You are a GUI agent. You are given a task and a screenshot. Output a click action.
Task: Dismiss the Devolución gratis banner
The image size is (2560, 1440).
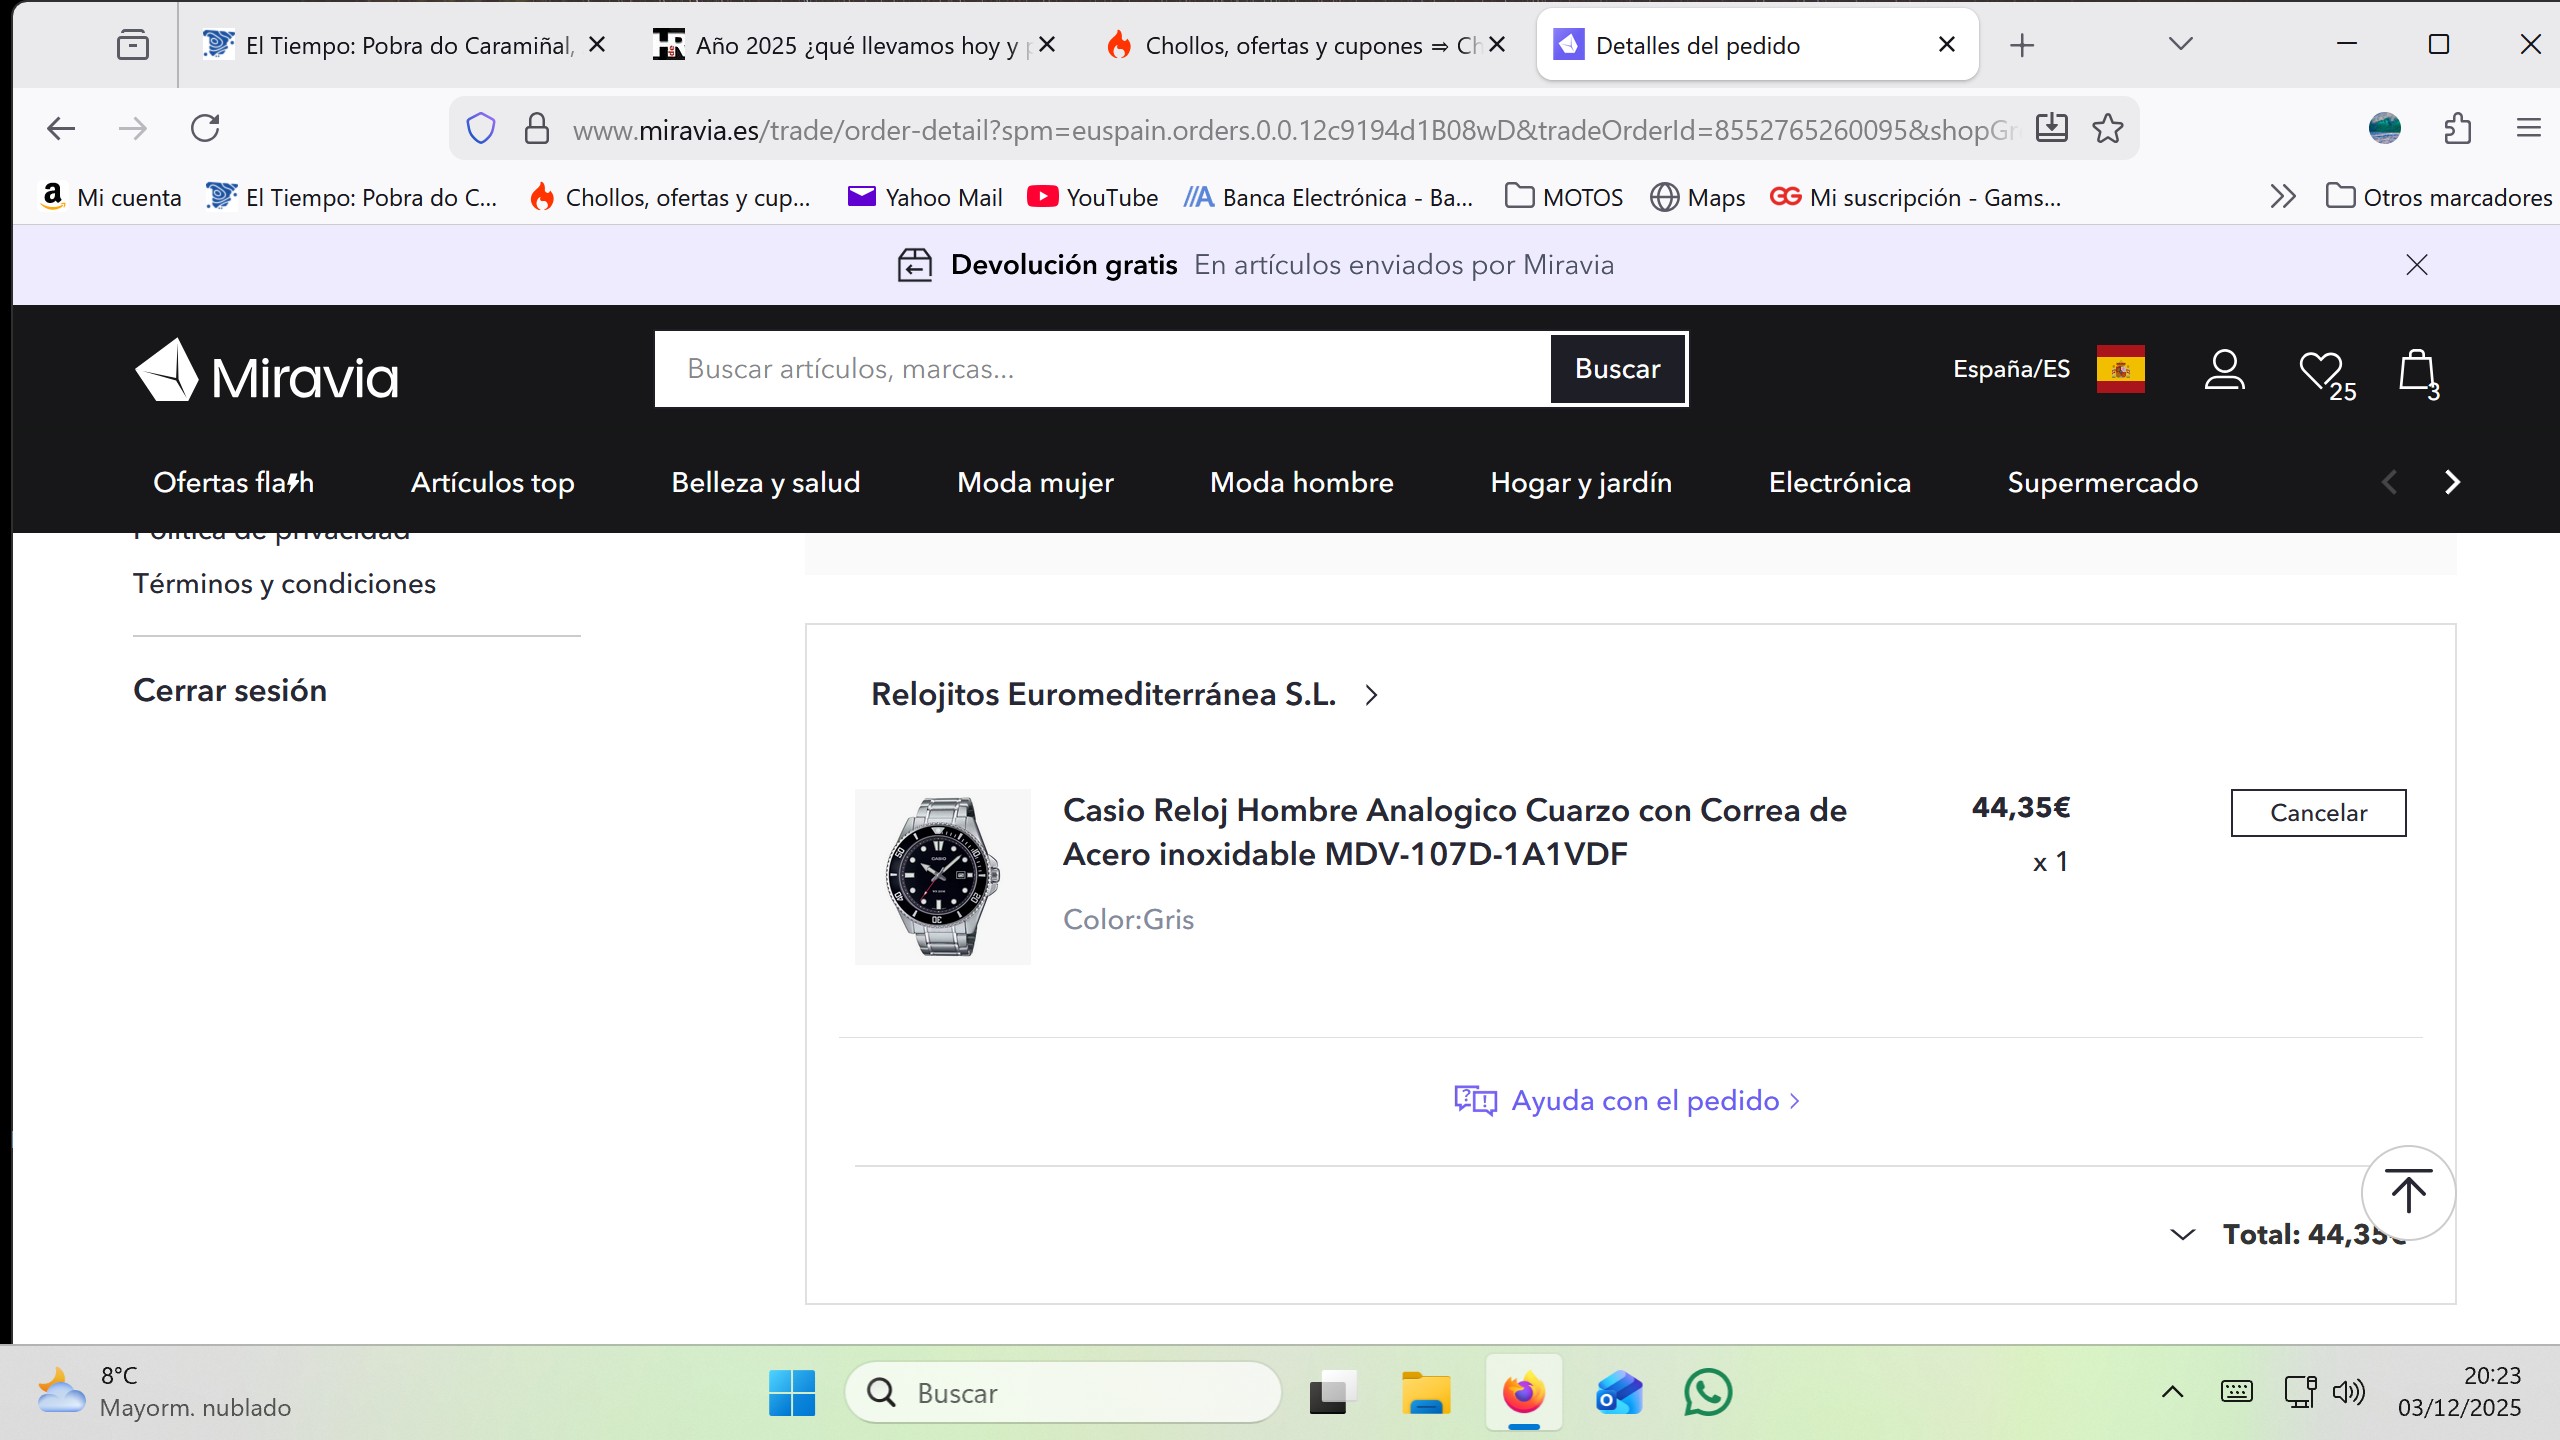pyautogui.click(x=2417, y=265)
